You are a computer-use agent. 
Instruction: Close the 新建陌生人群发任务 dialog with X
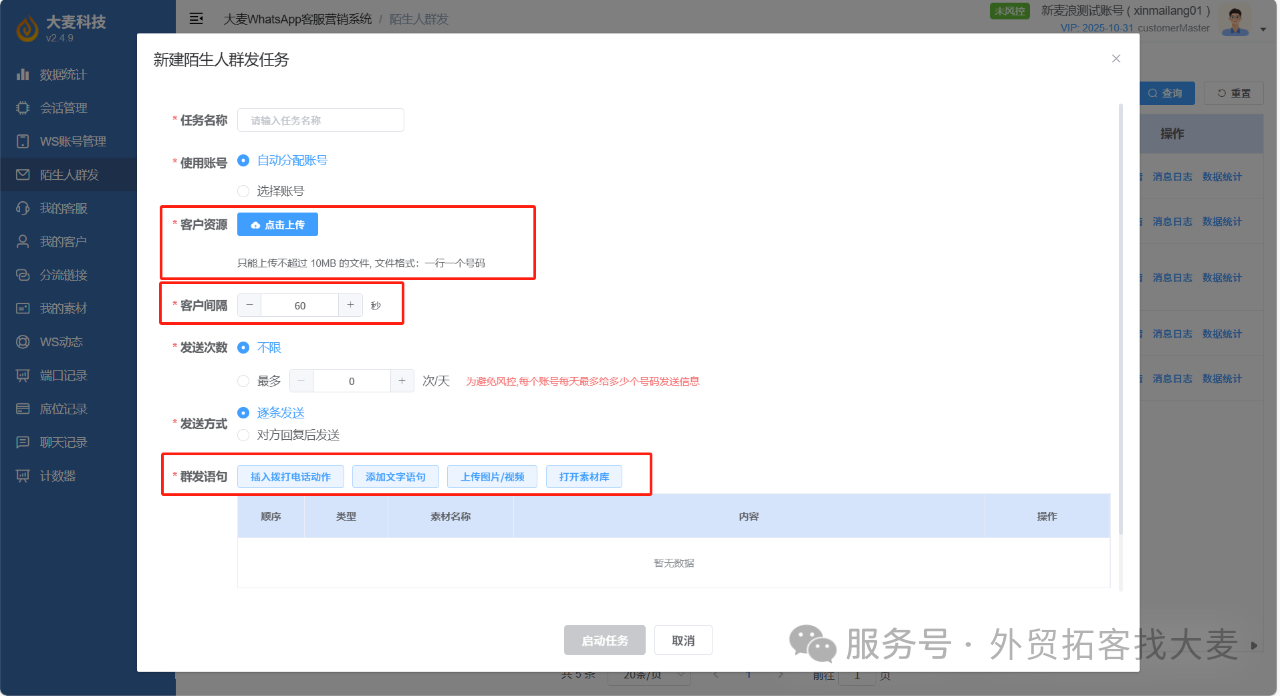[x=1116, y=59]
